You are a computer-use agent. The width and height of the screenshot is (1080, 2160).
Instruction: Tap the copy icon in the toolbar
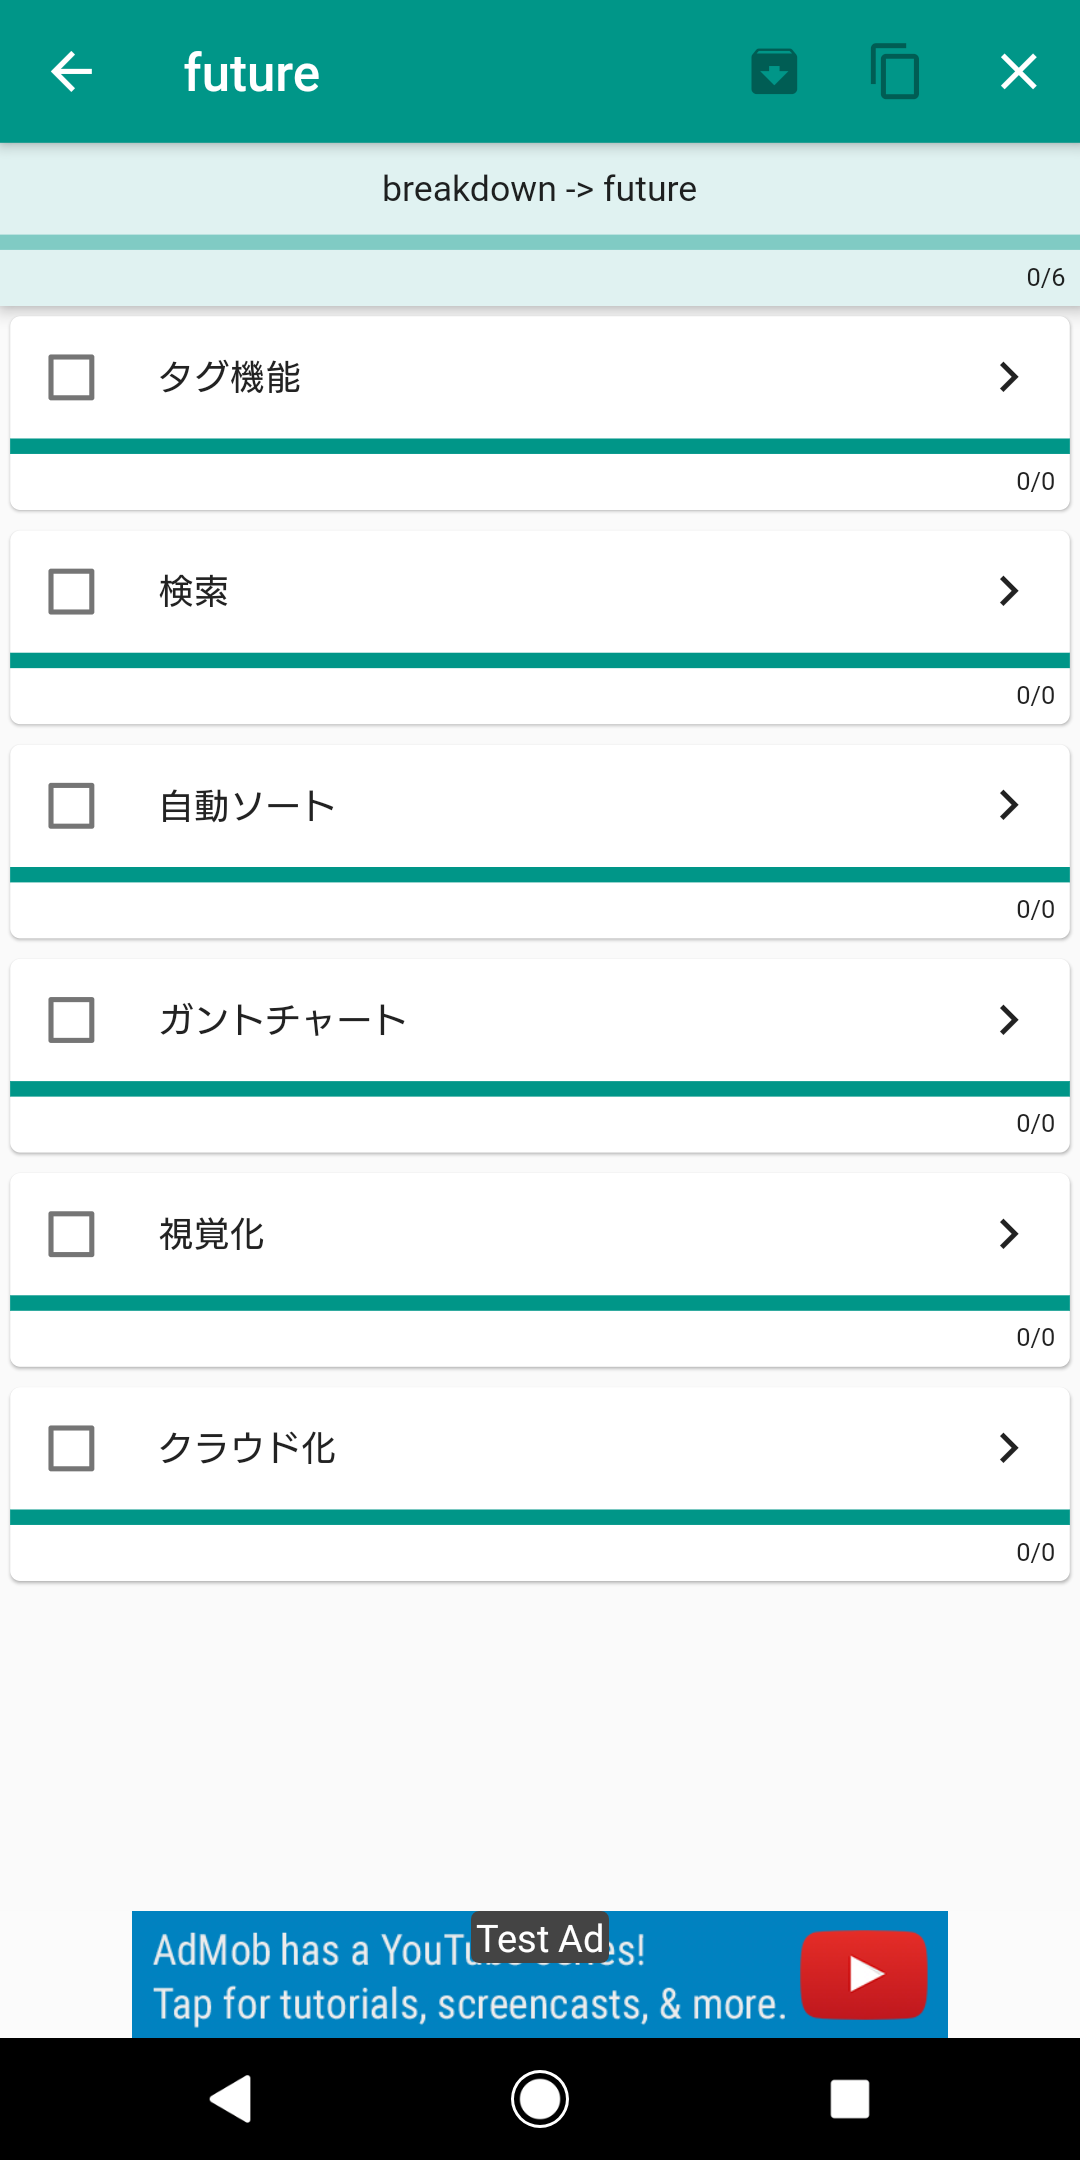click(x=895, y=72)
